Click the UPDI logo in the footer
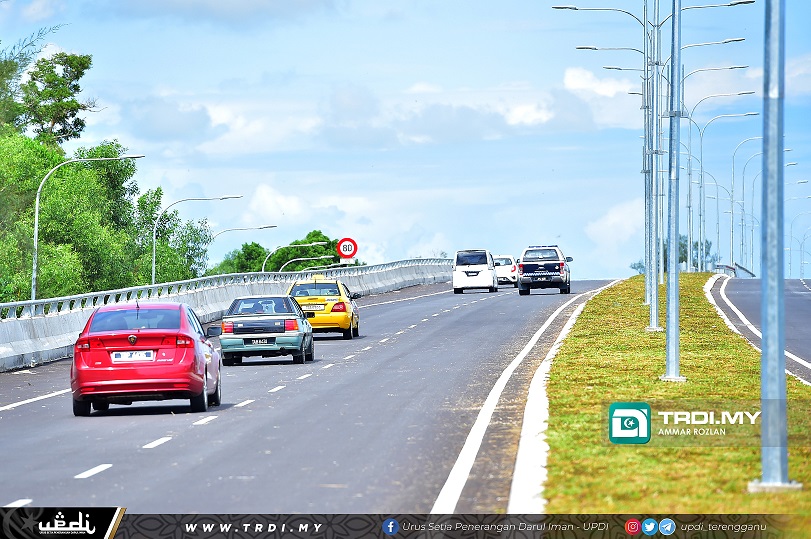Image resolution: width=811 pixels, height=539 pixels. point(66,523)
